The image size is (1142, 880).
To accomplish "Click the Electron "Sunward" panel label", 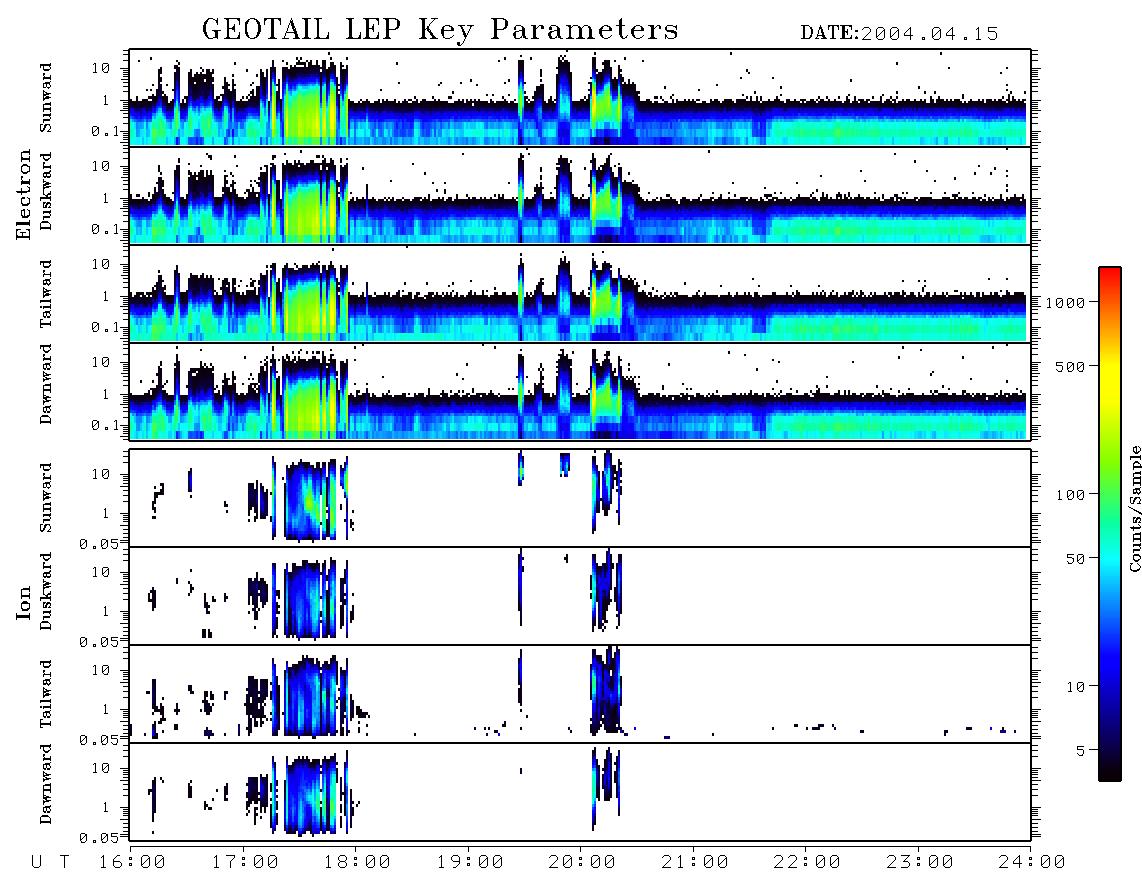I will pos(46,98).
